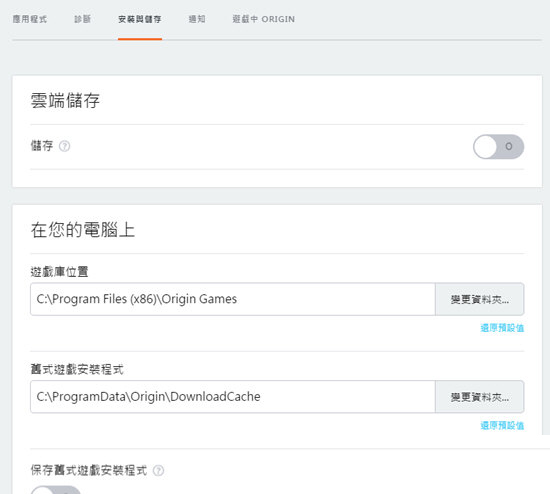Click the 雲端儲存 section heading
The image size is (550, 494).
click(65, 101)
